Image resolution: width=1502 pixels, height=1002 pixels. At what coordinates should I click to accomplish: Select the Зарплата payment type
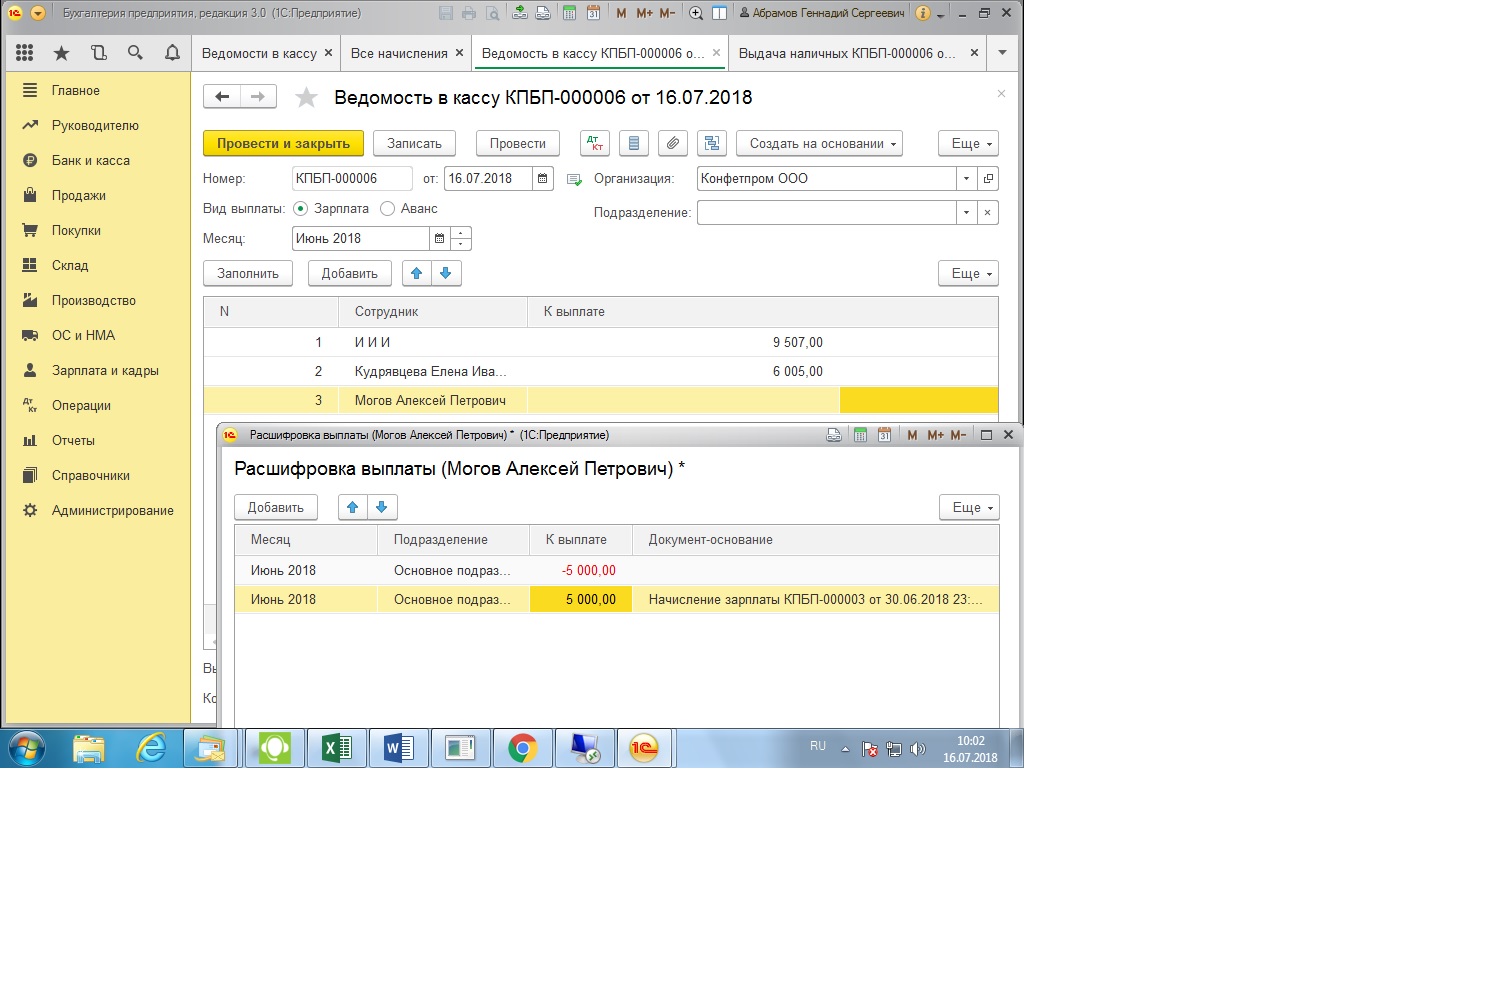300,208
